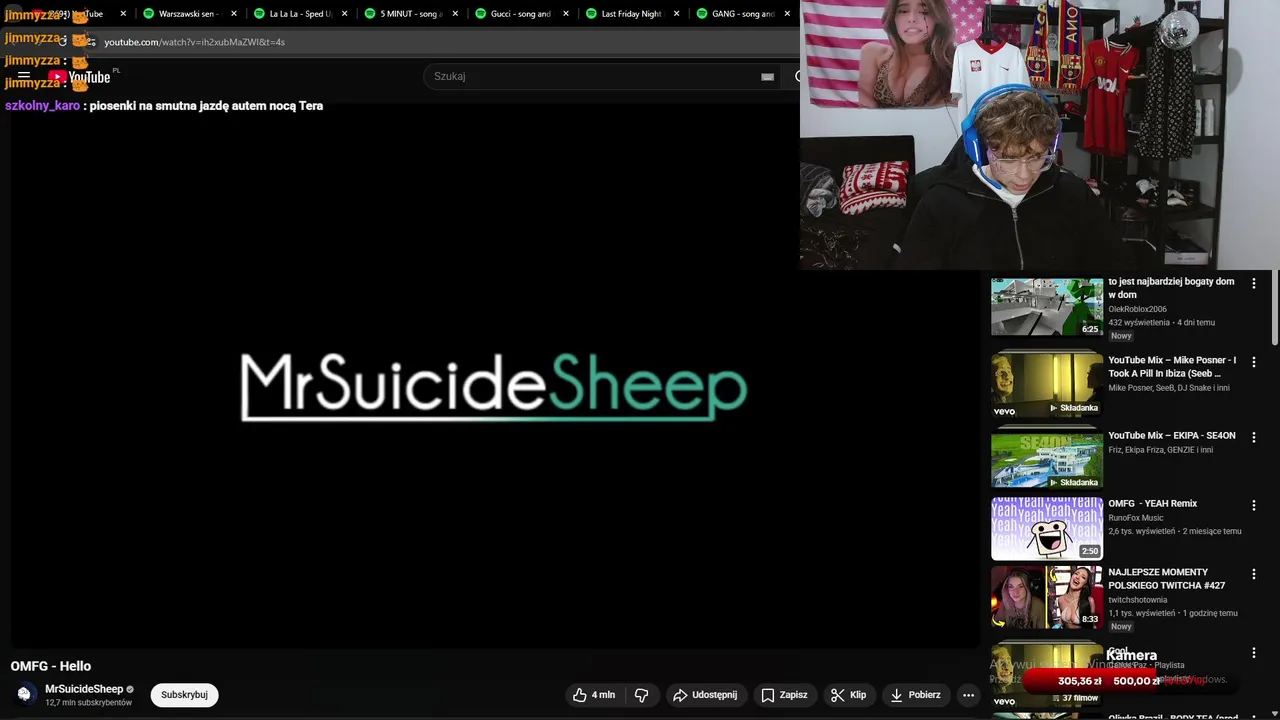Open YouTube hamburger guide menu
Viewport: 1280px width, 720px height.
[x=24, y=76]
